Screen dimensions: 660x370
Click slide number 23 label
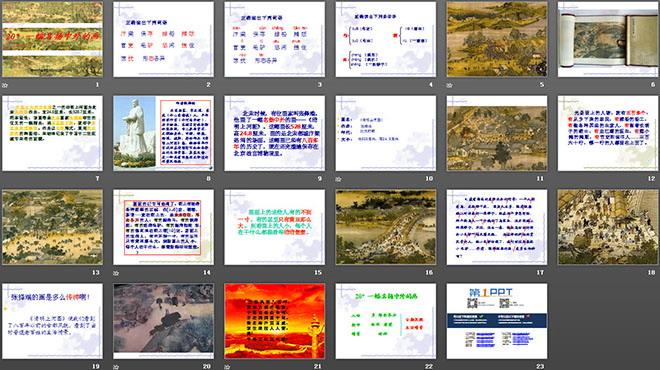(540, 367)
